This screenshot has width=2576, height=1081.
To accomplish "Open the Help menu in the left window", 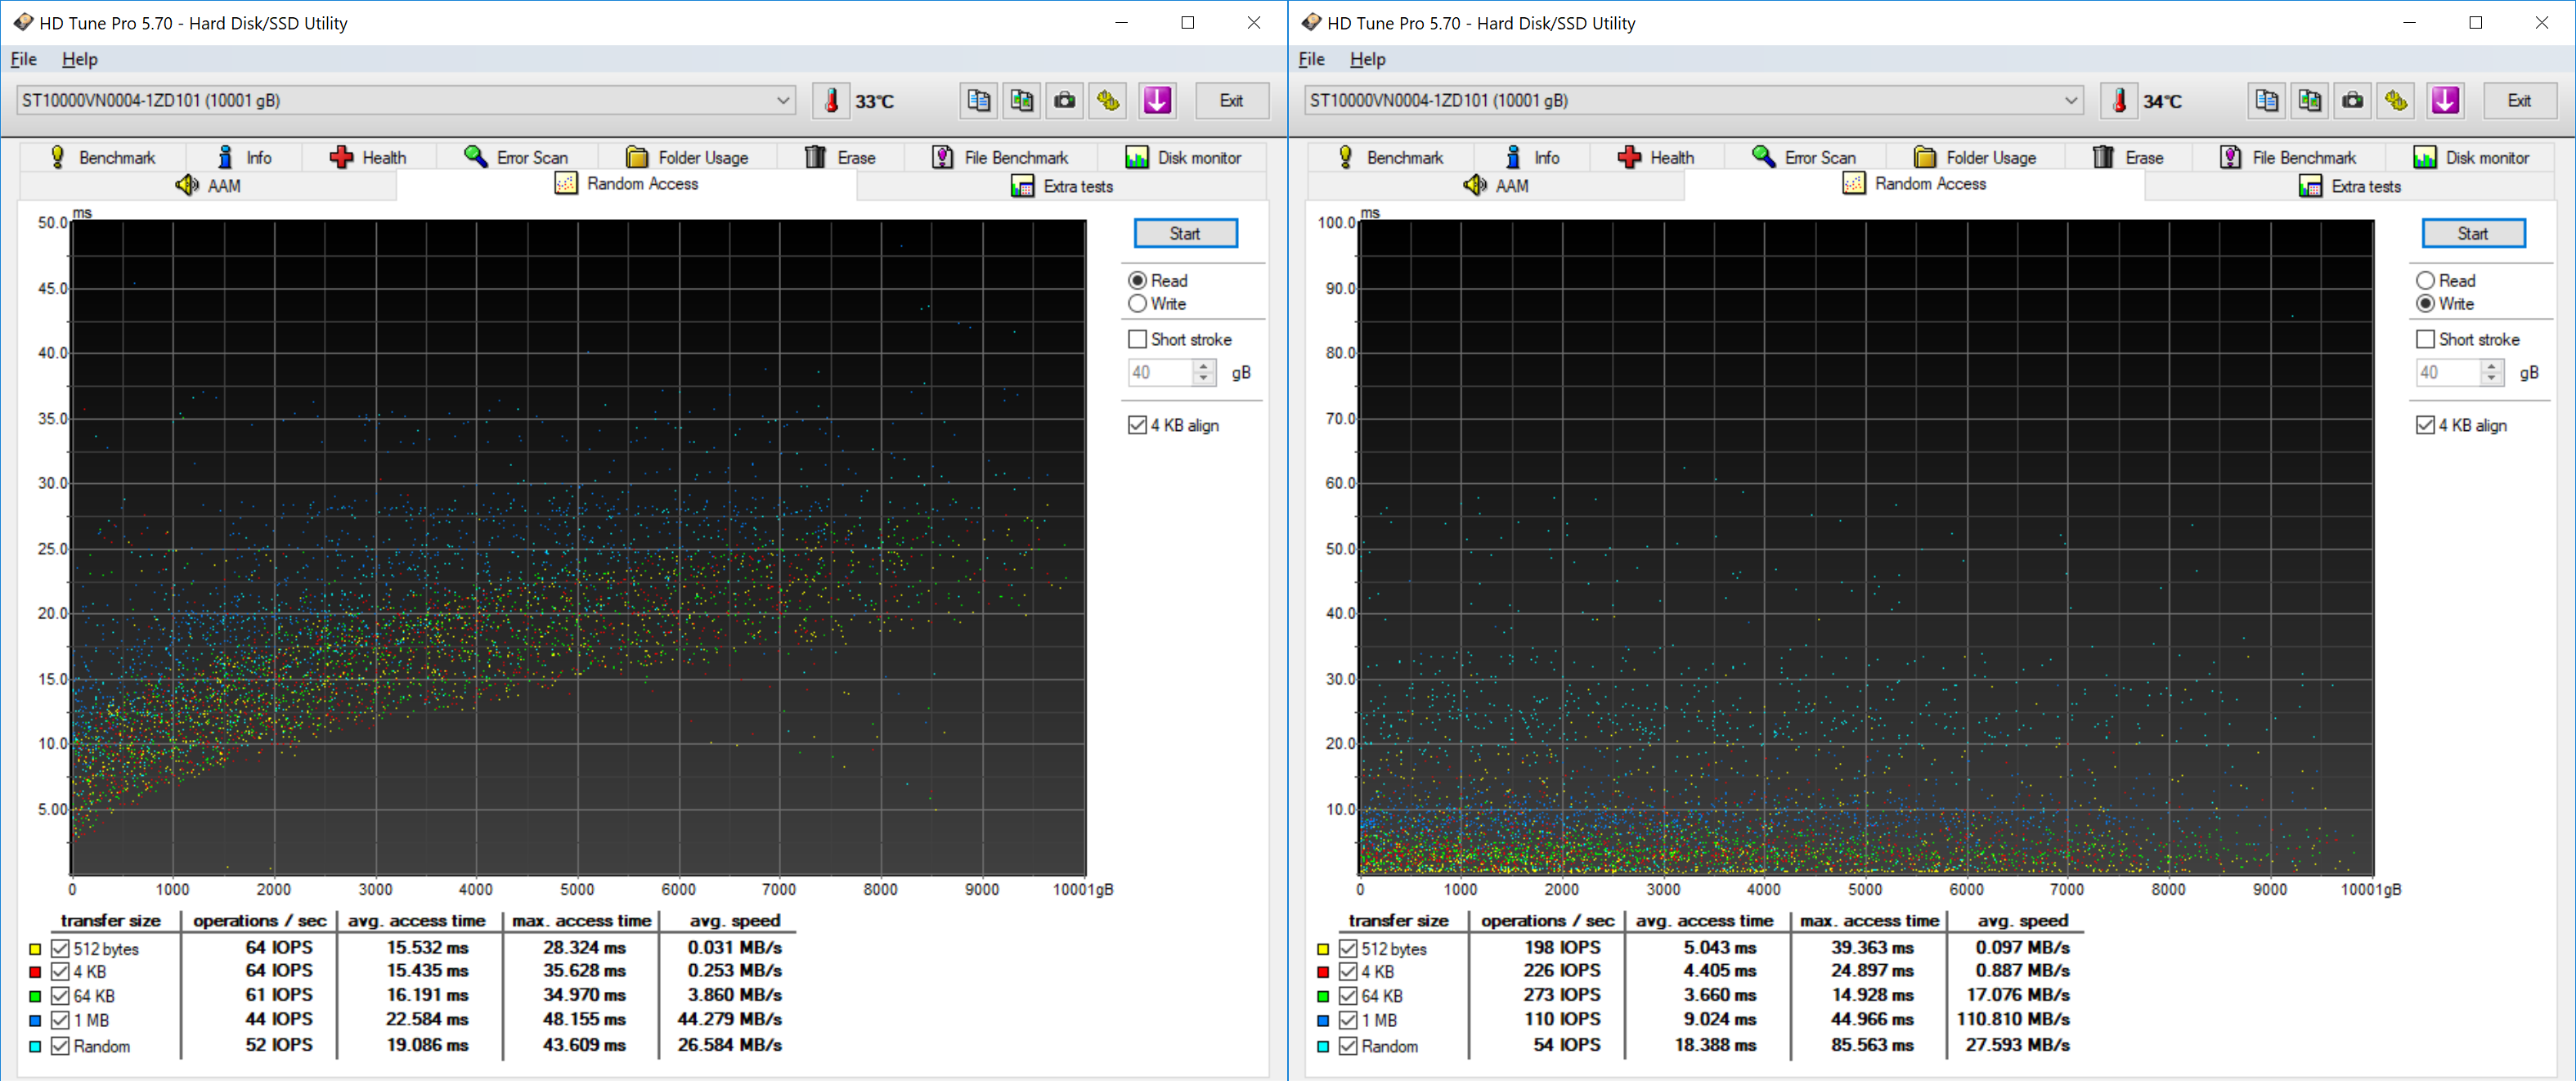I will (x=79, y=60).
